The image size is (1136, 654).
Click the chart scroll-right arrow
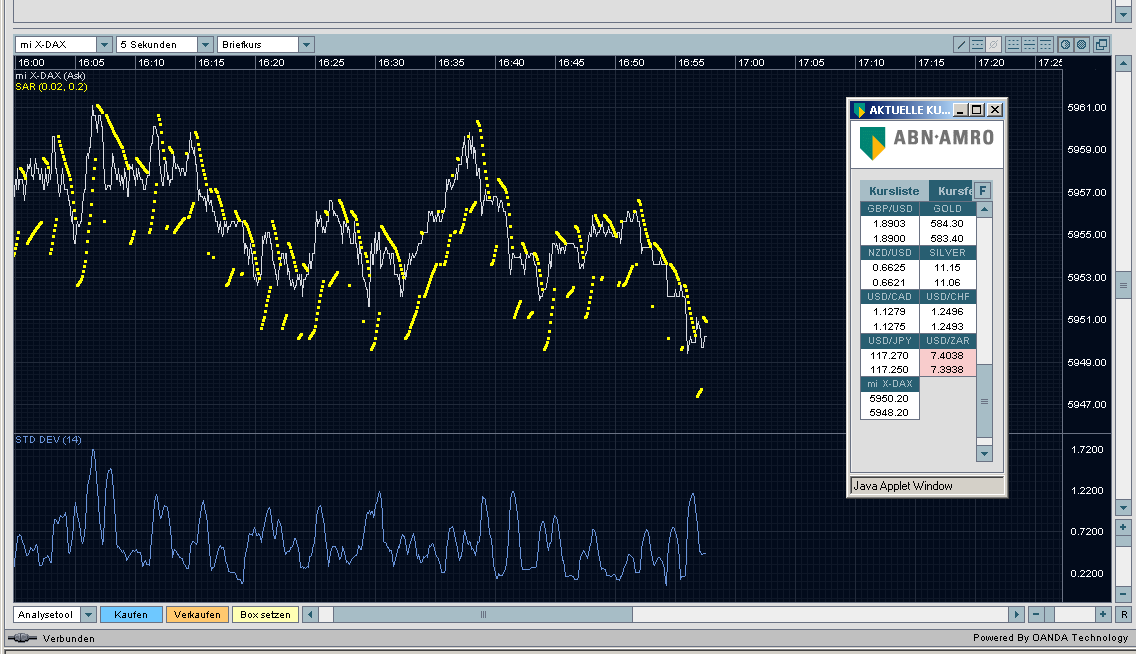[1016, 614]
